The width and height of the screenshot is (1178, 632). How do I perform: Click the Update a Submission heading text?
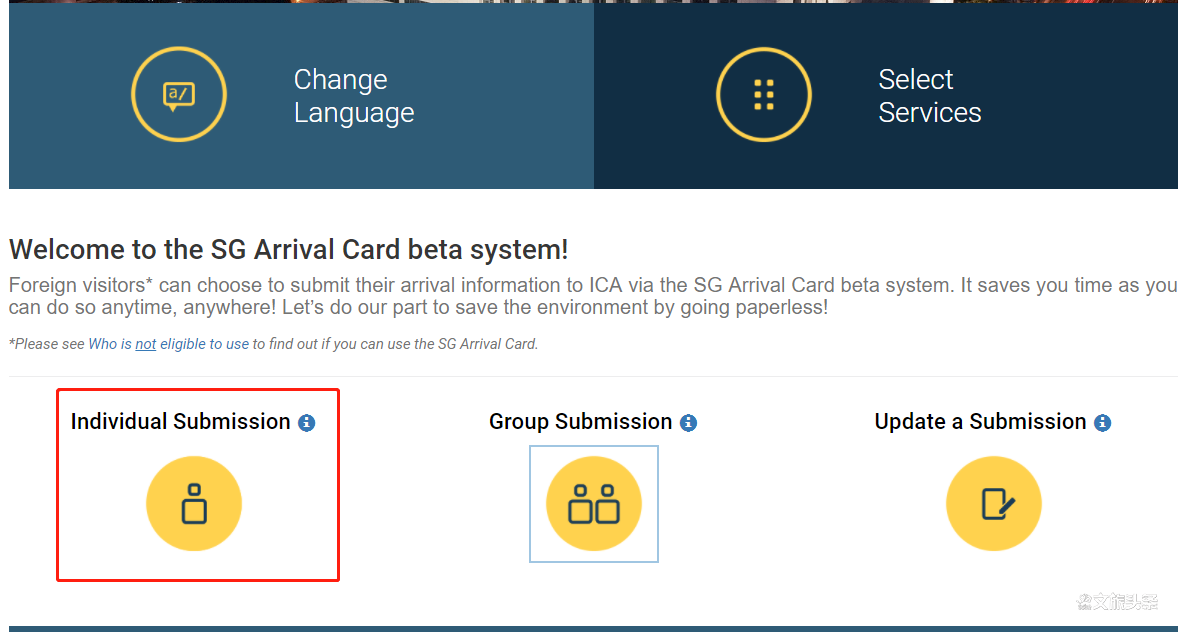(x=980, y=422)
